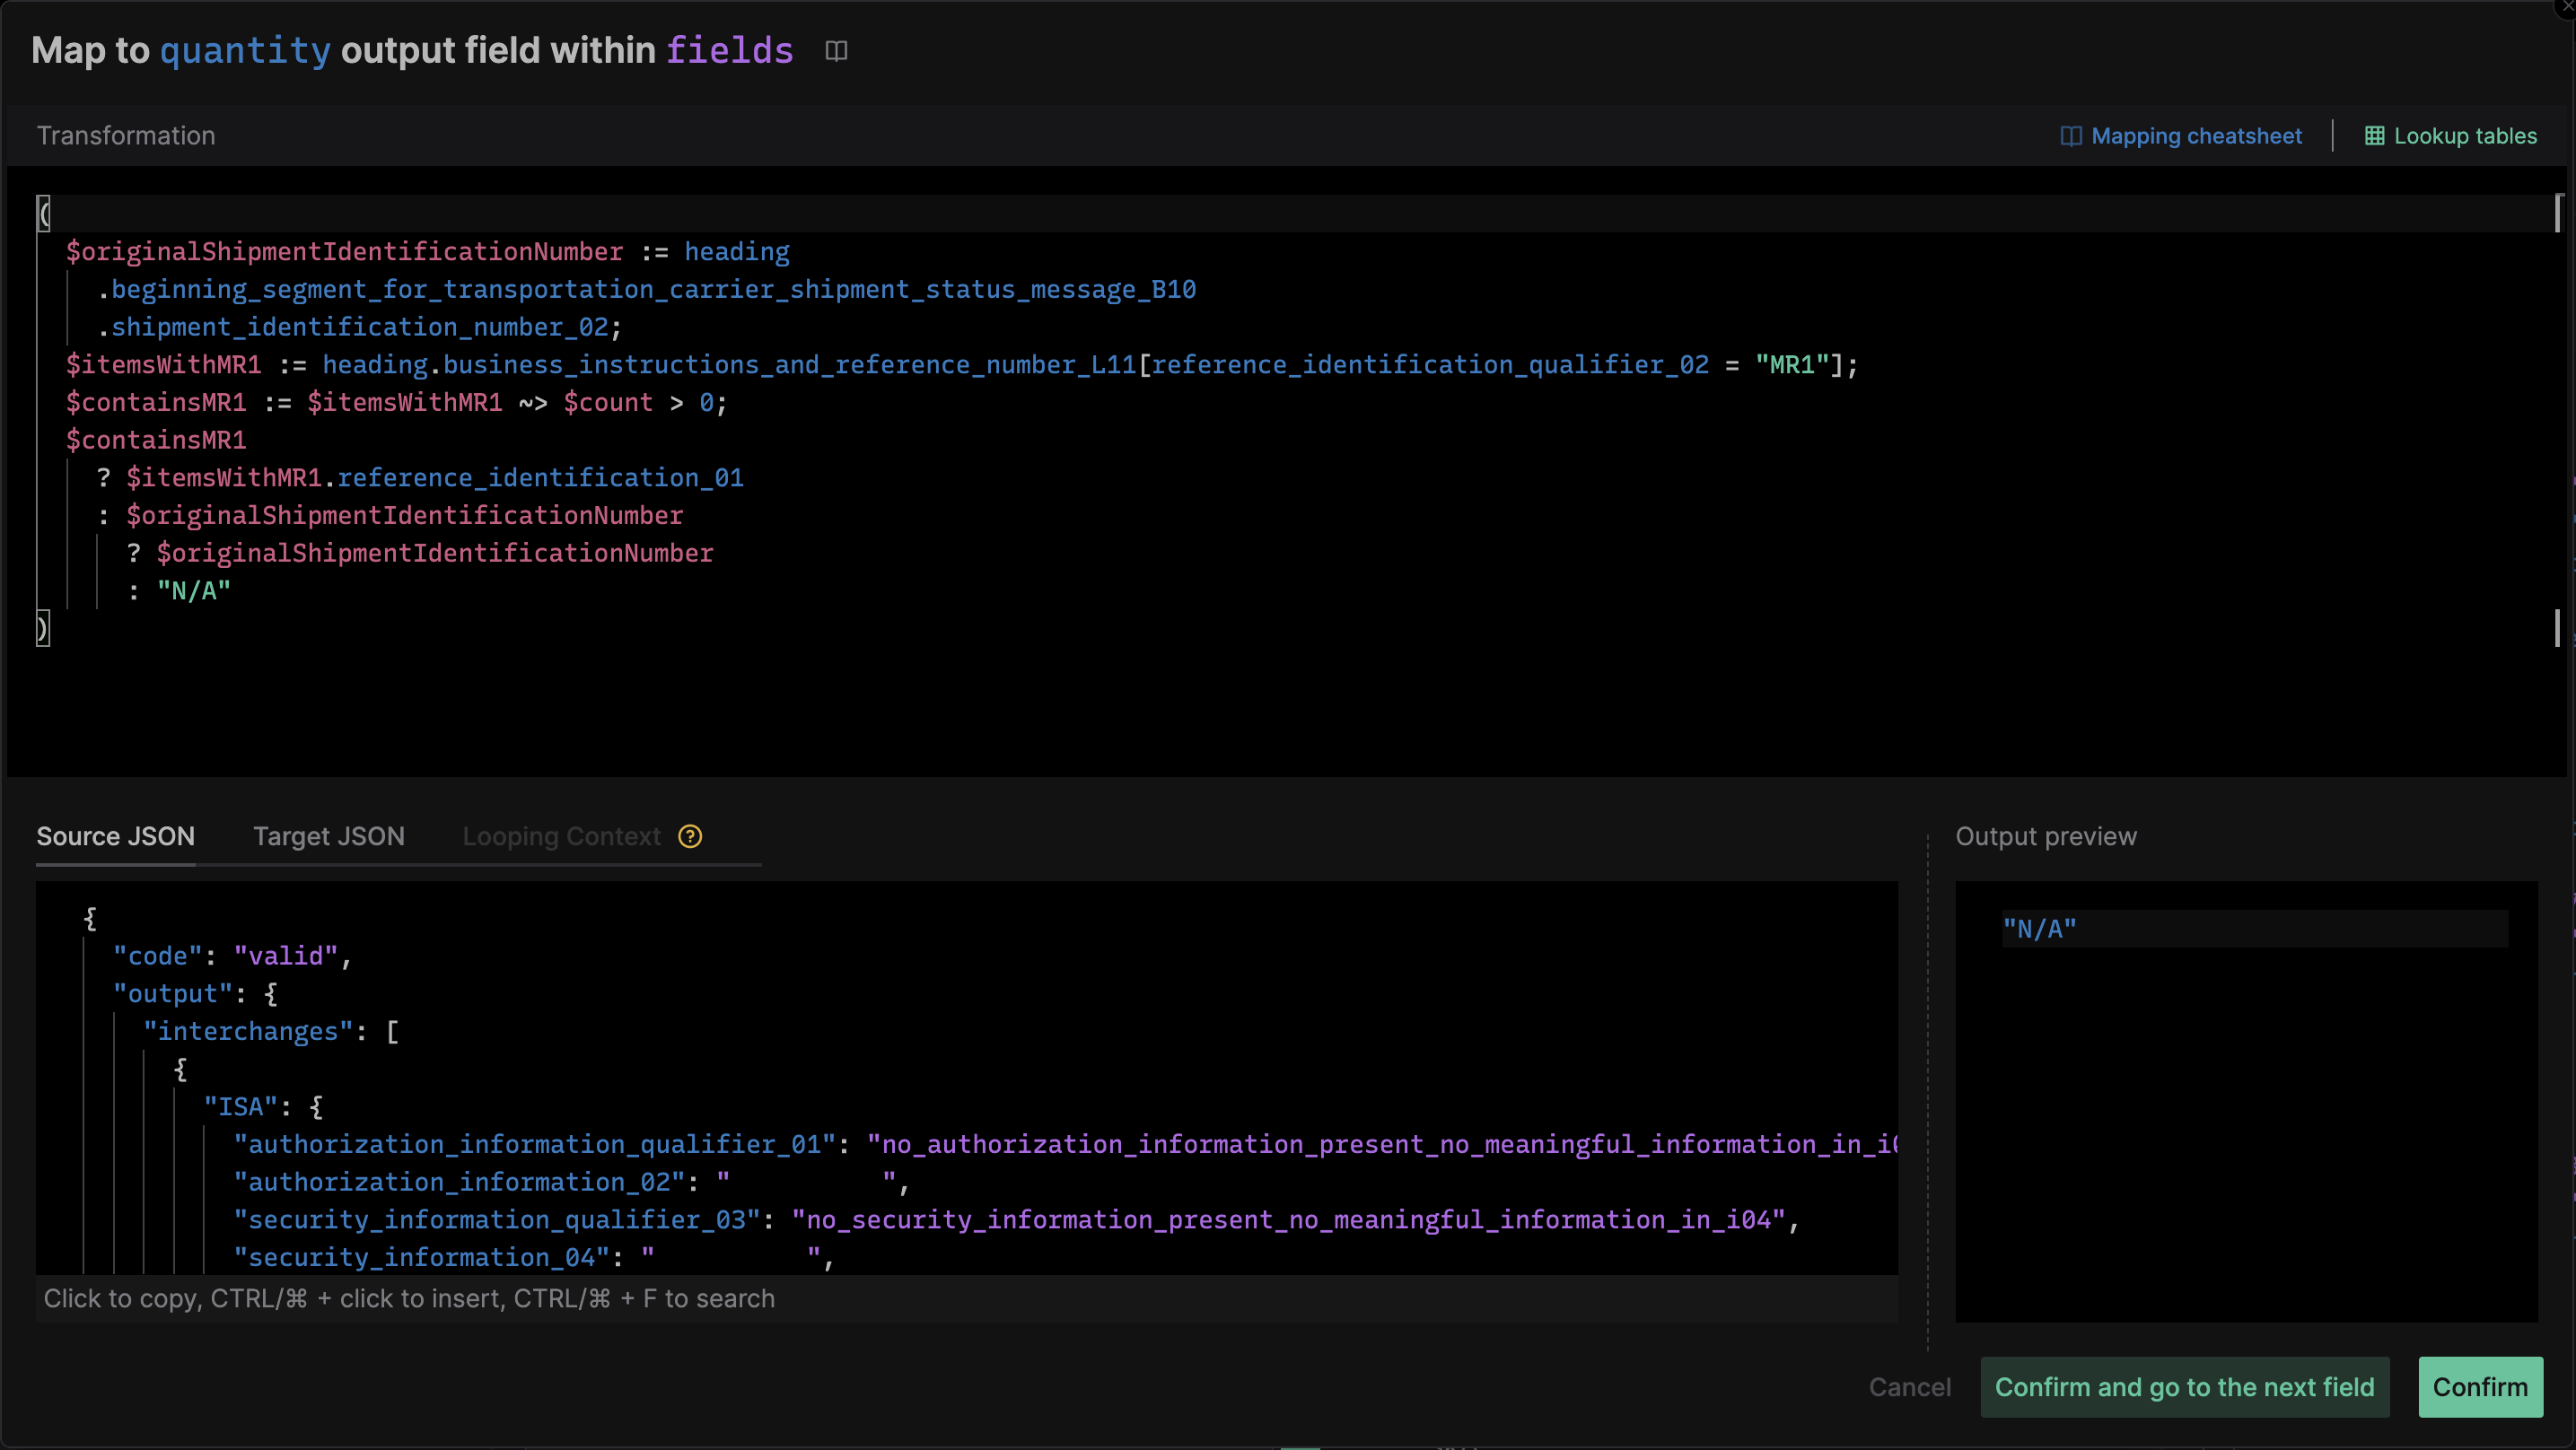2576x1450 pixels.
Task: Place cursor at closing parenthesis in editor
Action: click(42, 628)
